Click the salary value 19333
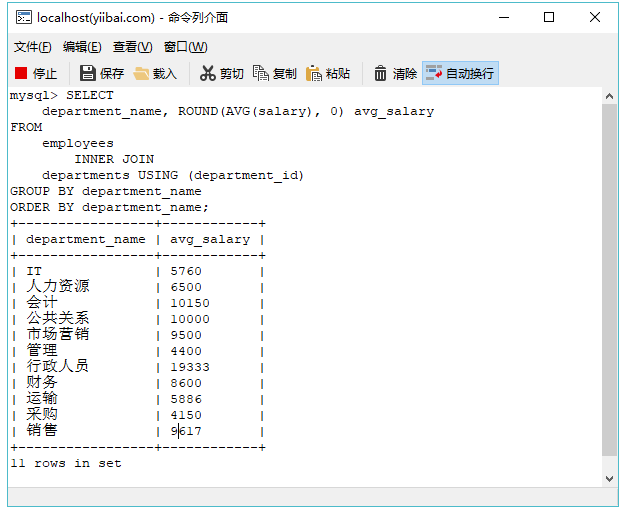This screenshot has width=626, height=512. coord(190,367)
